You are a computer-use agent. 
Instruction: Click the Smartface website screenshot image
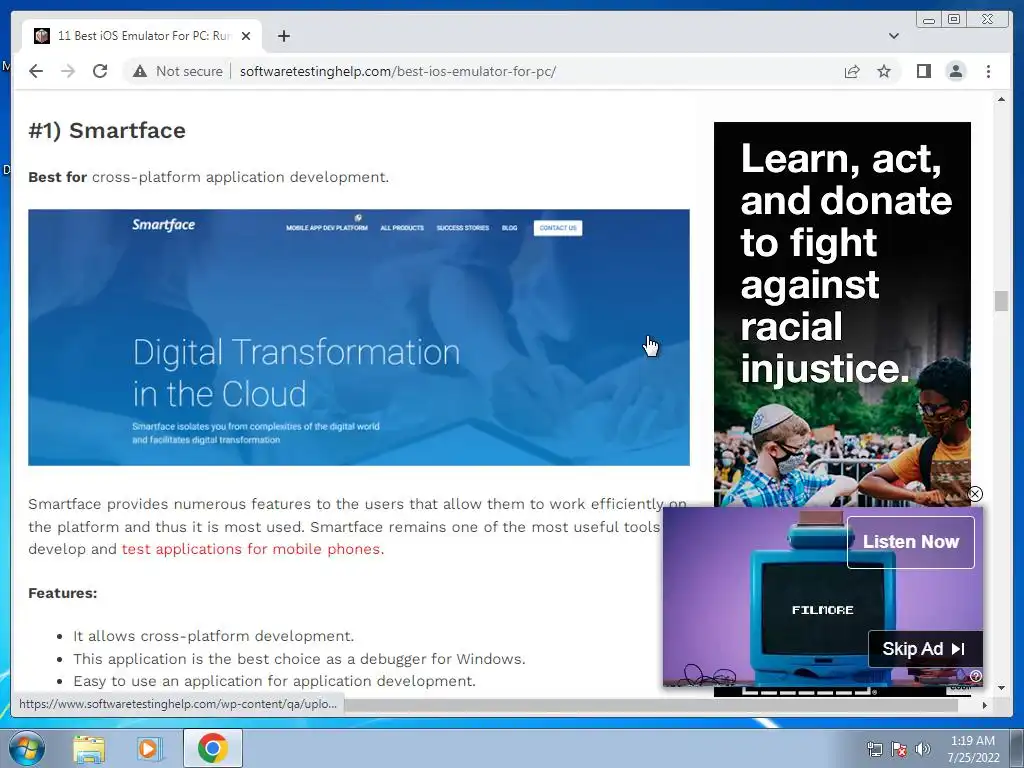tap(359, 337)
